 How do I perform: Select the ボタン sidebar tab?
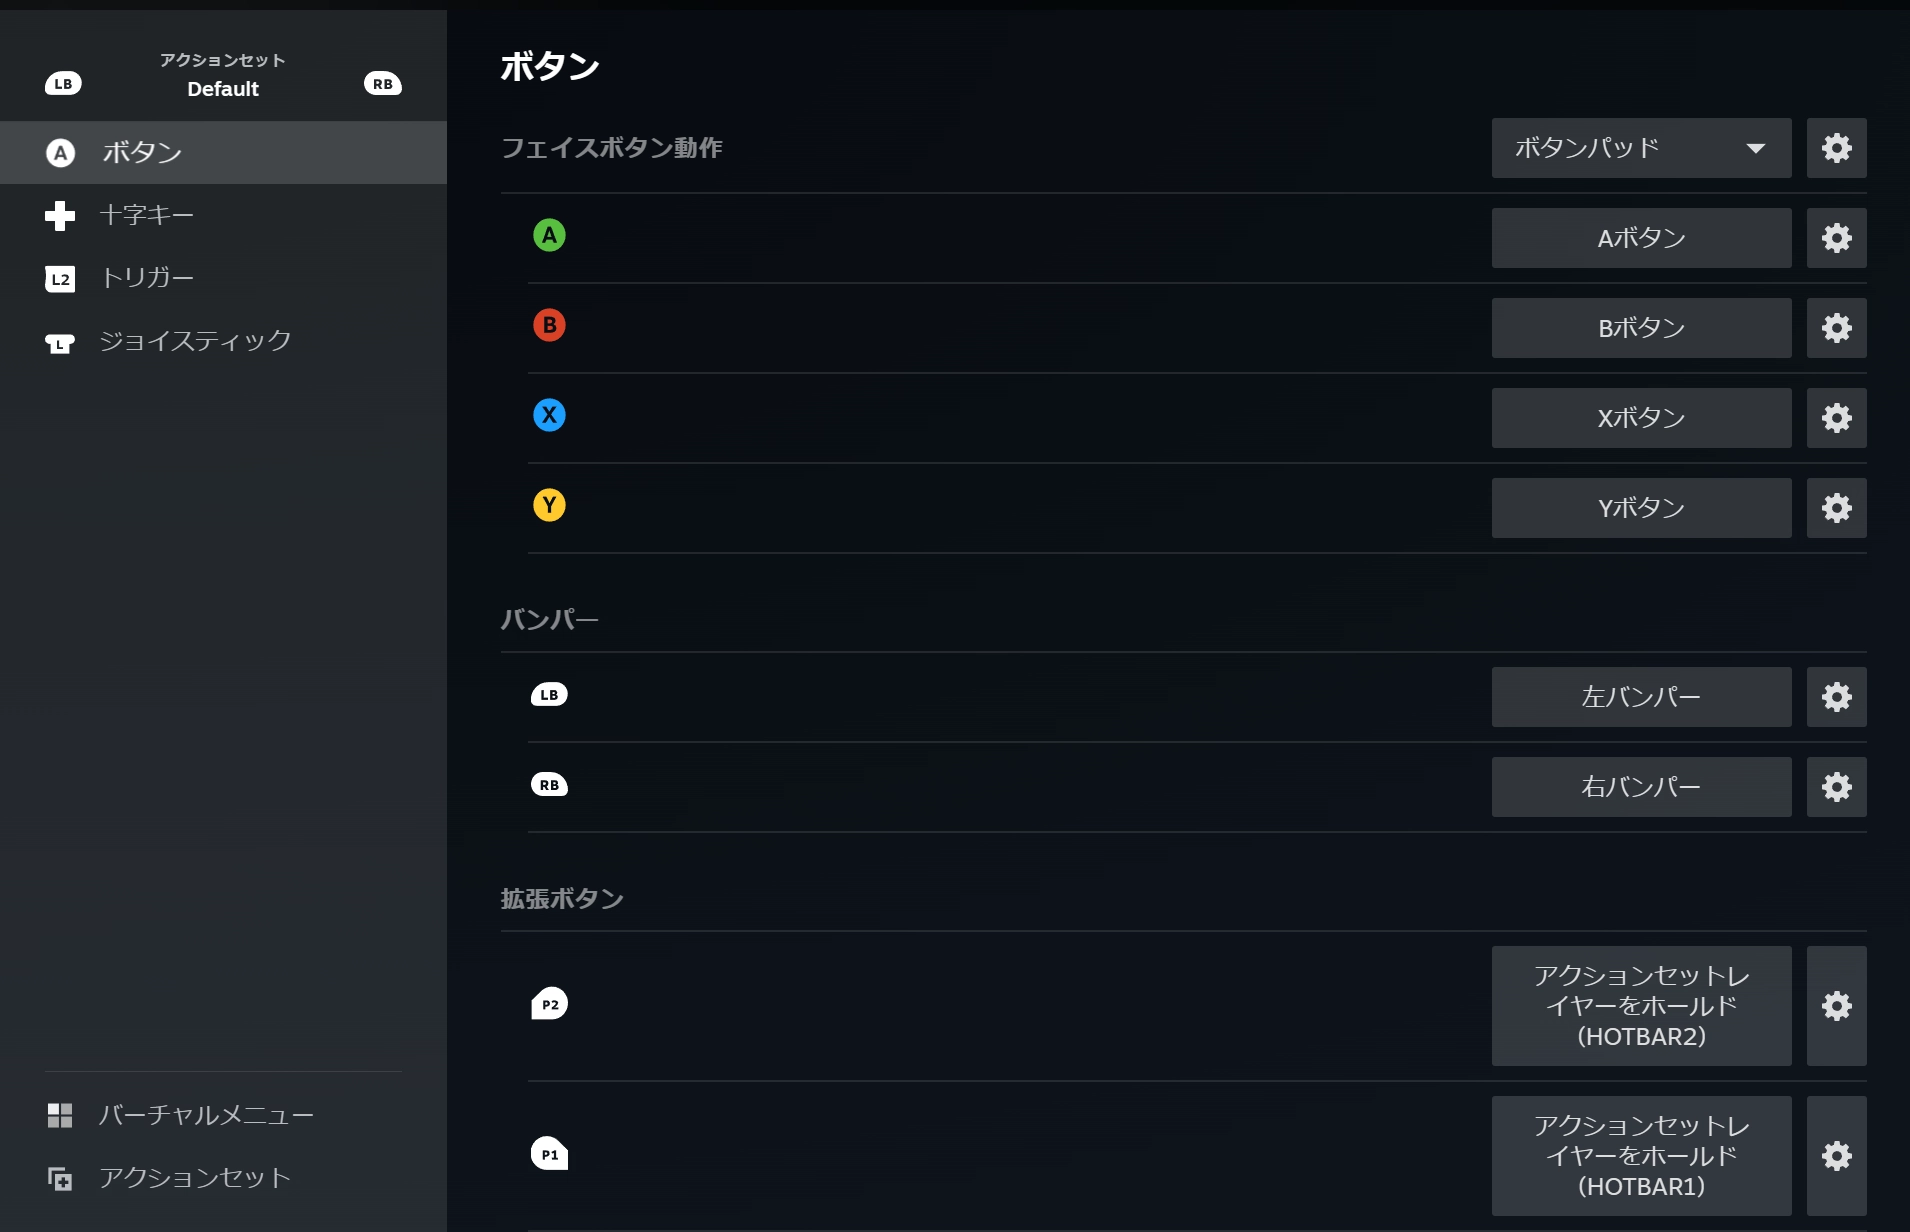142,152
